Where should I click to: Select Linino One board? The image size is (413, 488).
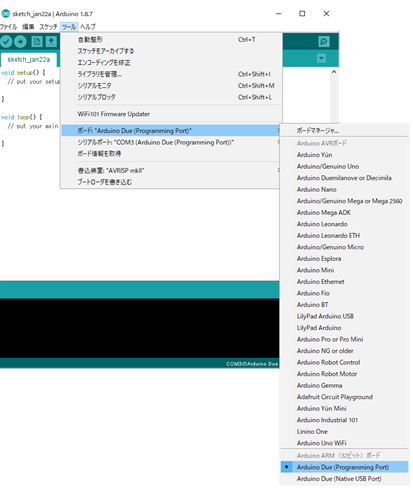click(x=344, y=431)
